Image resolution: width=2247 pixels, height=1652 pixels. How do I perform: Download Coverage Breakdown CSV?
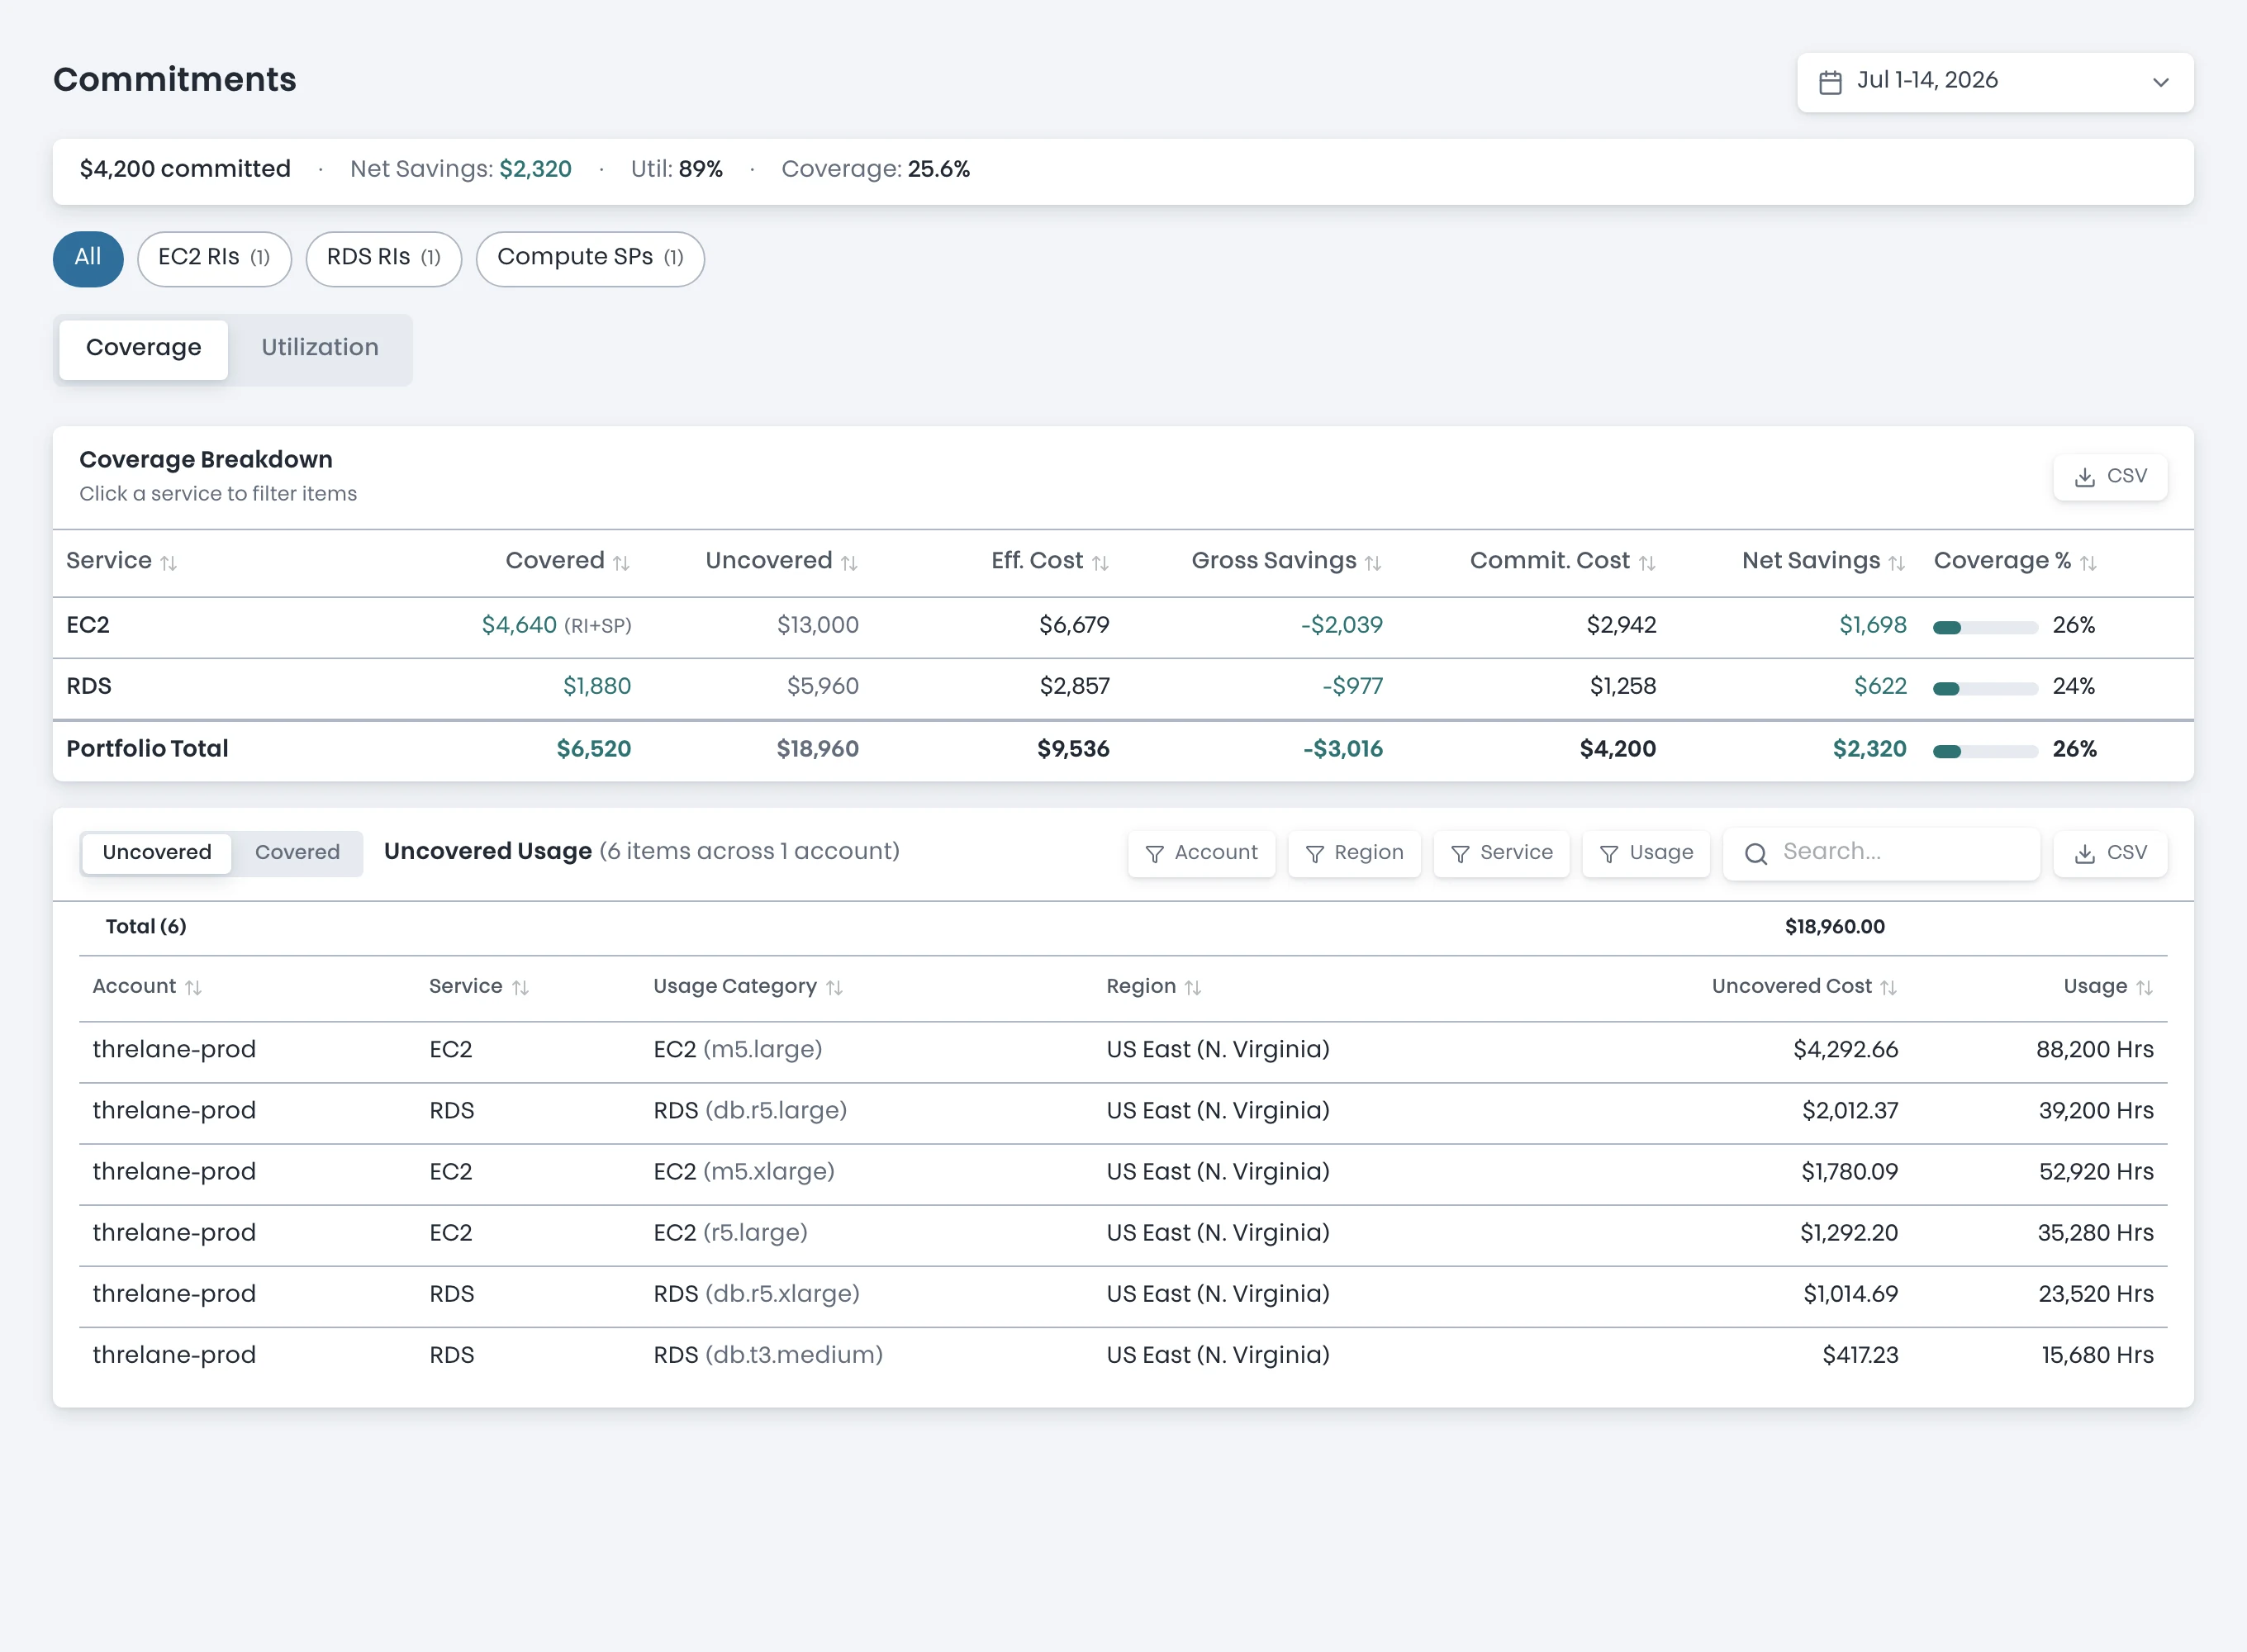[2110, 477]
